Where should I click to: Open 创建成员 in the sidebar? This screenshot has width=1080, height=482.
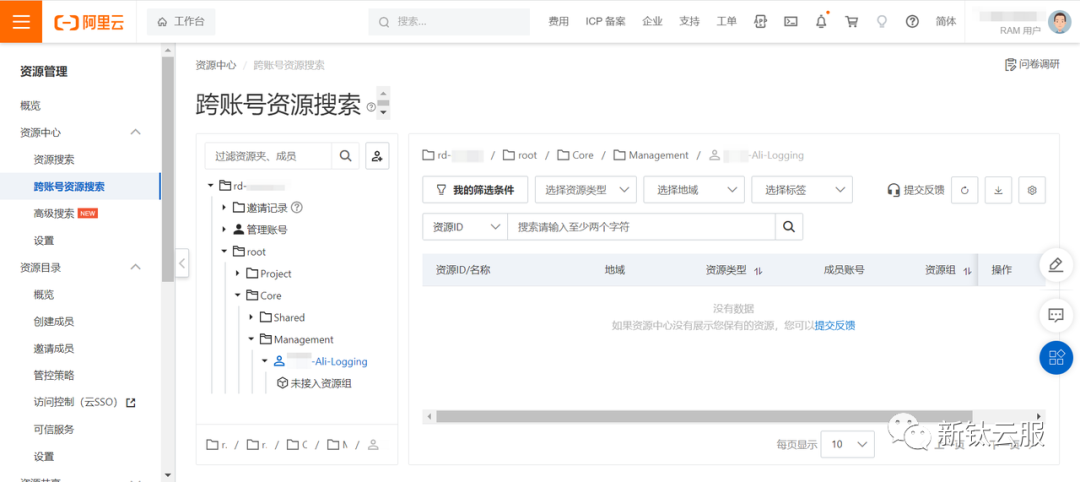pyautogui.click(x=54, y=322)
